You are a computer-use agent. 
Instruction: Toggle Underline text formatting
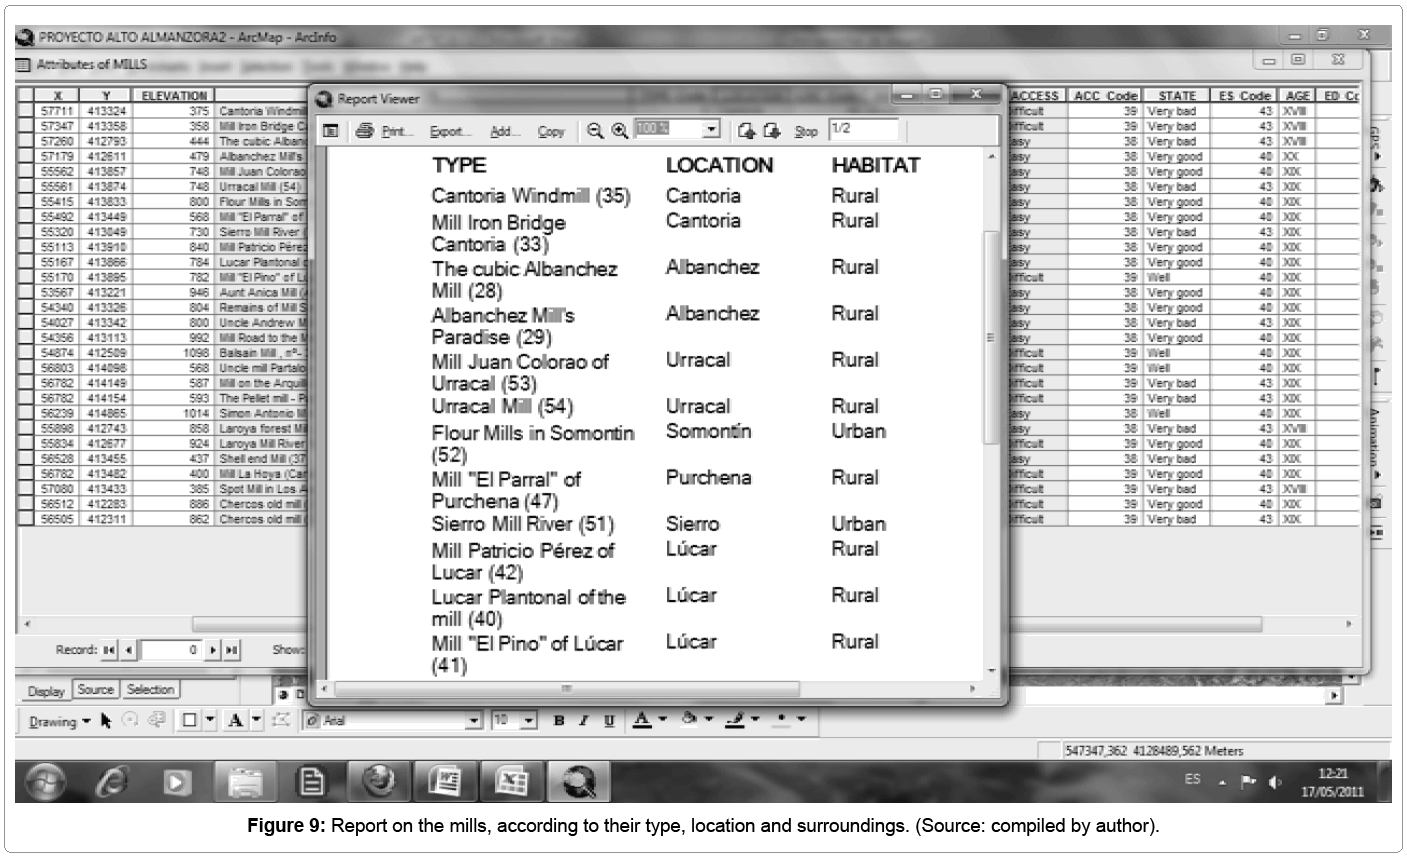click(x=609, y=721)
